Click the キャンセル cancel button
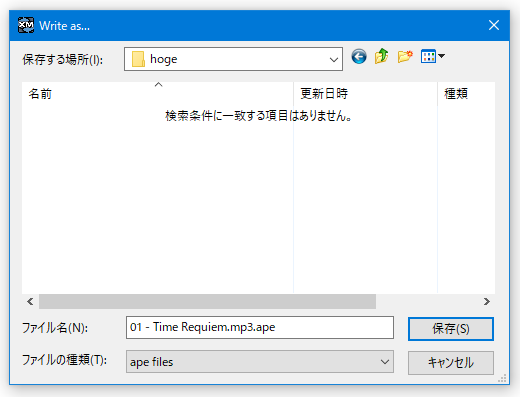520x397 pixels. click(x=451, y=363)
